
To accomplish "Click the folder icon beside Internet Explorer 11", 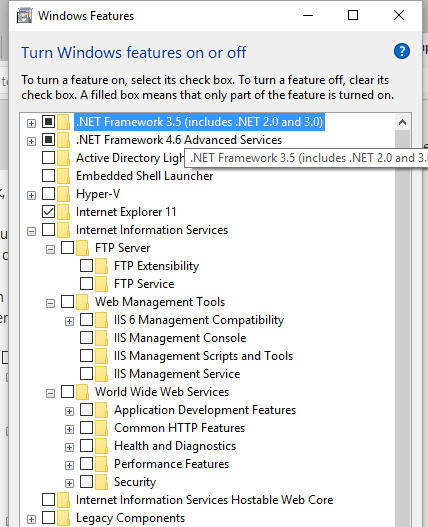I will click(64, 212).
